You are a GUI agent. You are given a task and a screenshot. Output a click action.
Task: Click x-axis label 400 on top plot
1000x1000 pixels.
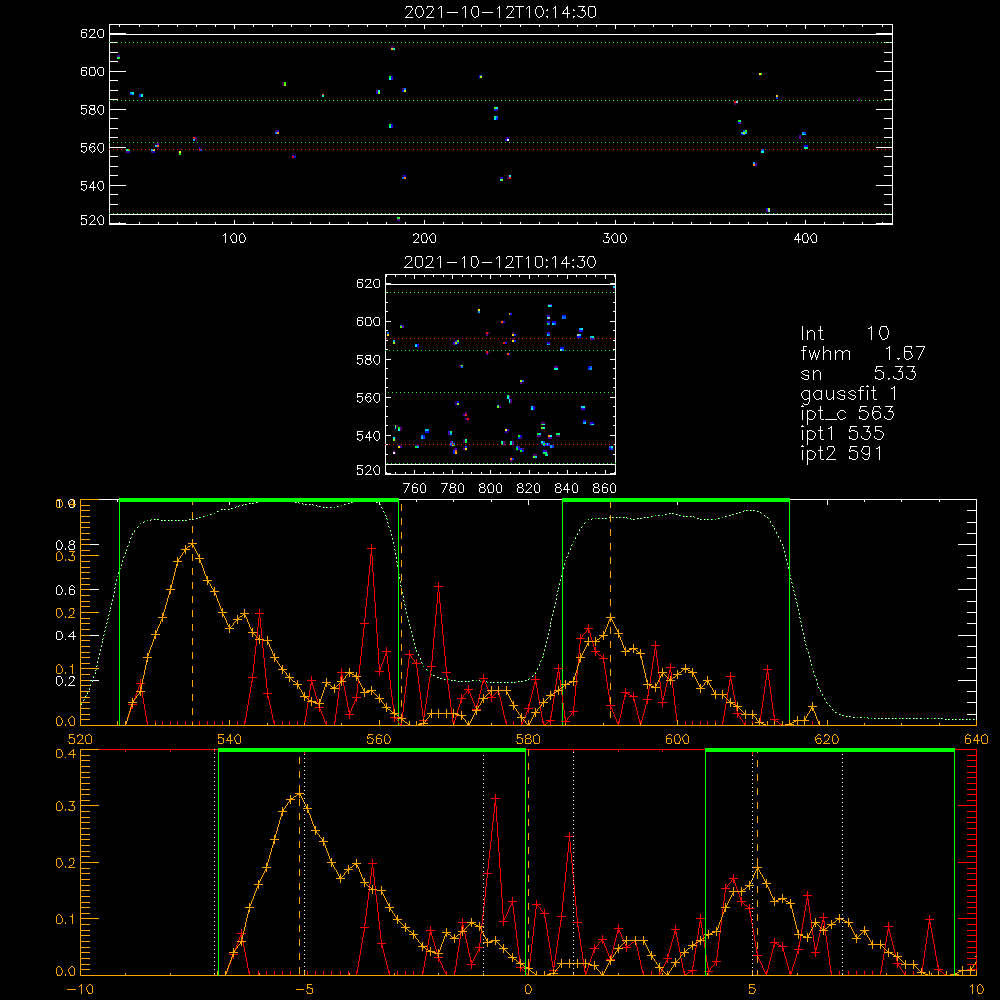(x=805, y=239)
